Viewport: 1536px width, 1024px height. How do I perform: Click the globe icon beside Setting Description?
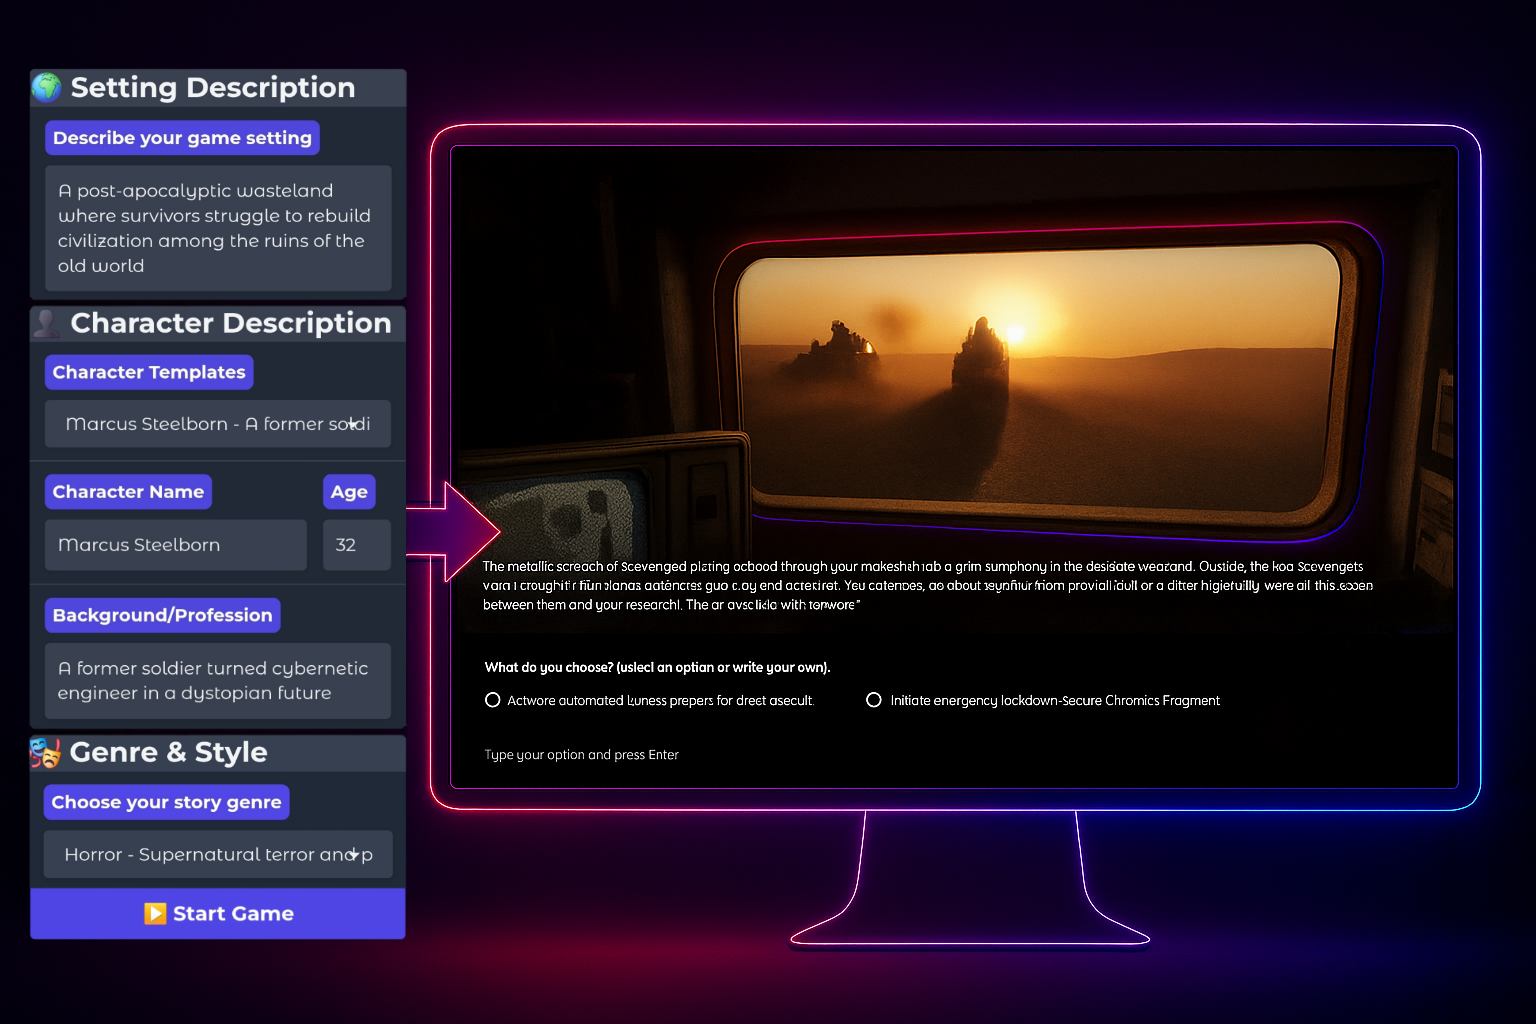[x=47, y=88]
